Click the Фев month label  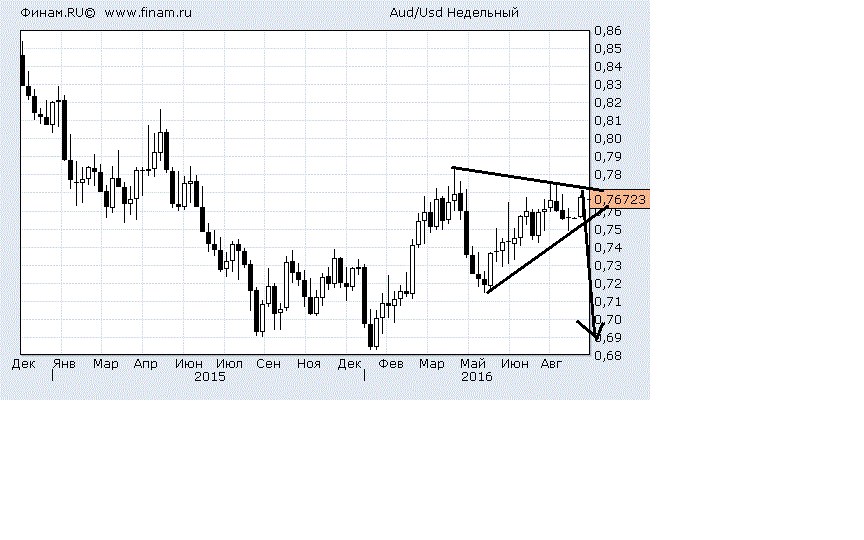pos(391,364)
